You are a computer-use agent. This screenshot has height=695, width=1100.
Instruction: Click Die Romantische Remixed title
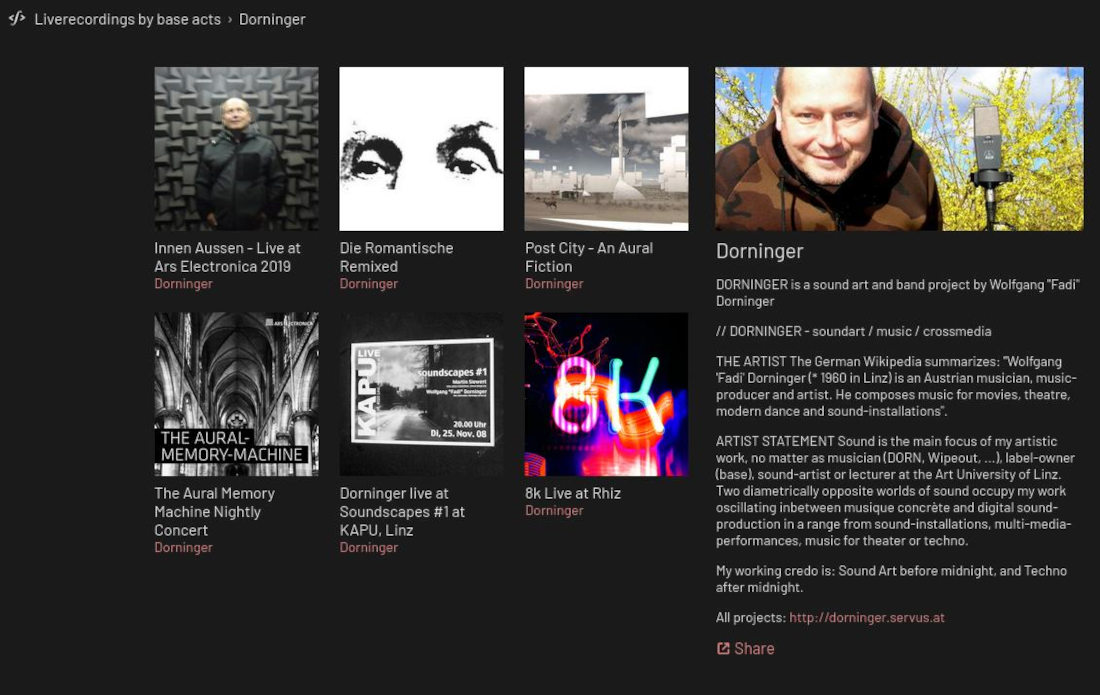coord(396,257)
